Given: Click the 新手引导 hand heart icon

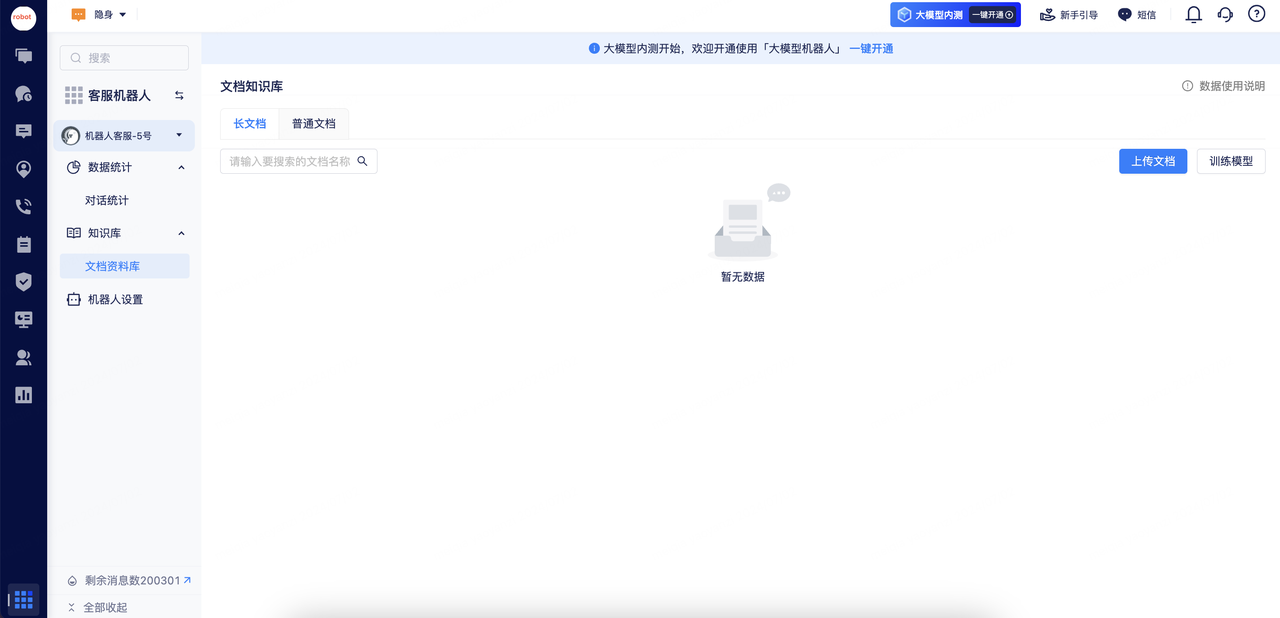Looking at the screenshot, I should point(1048,15).
